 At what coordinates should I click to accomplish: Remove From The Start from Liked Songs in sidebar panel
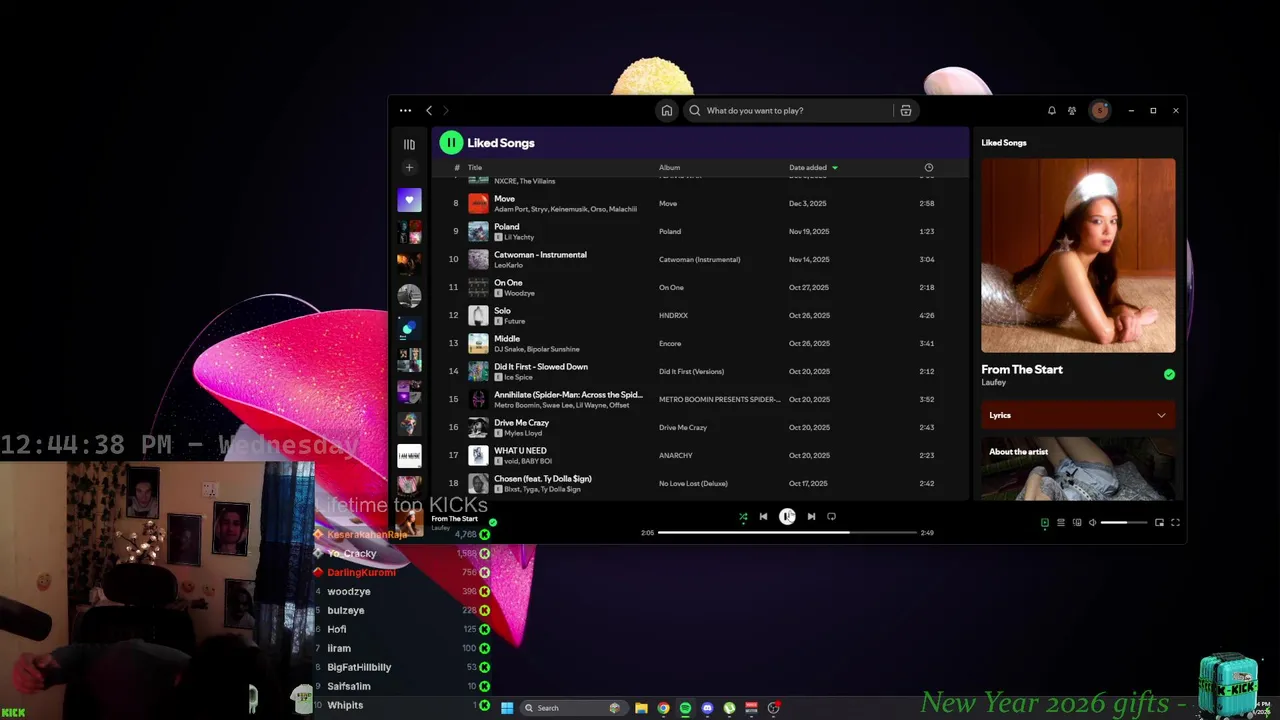point(1169,374)
